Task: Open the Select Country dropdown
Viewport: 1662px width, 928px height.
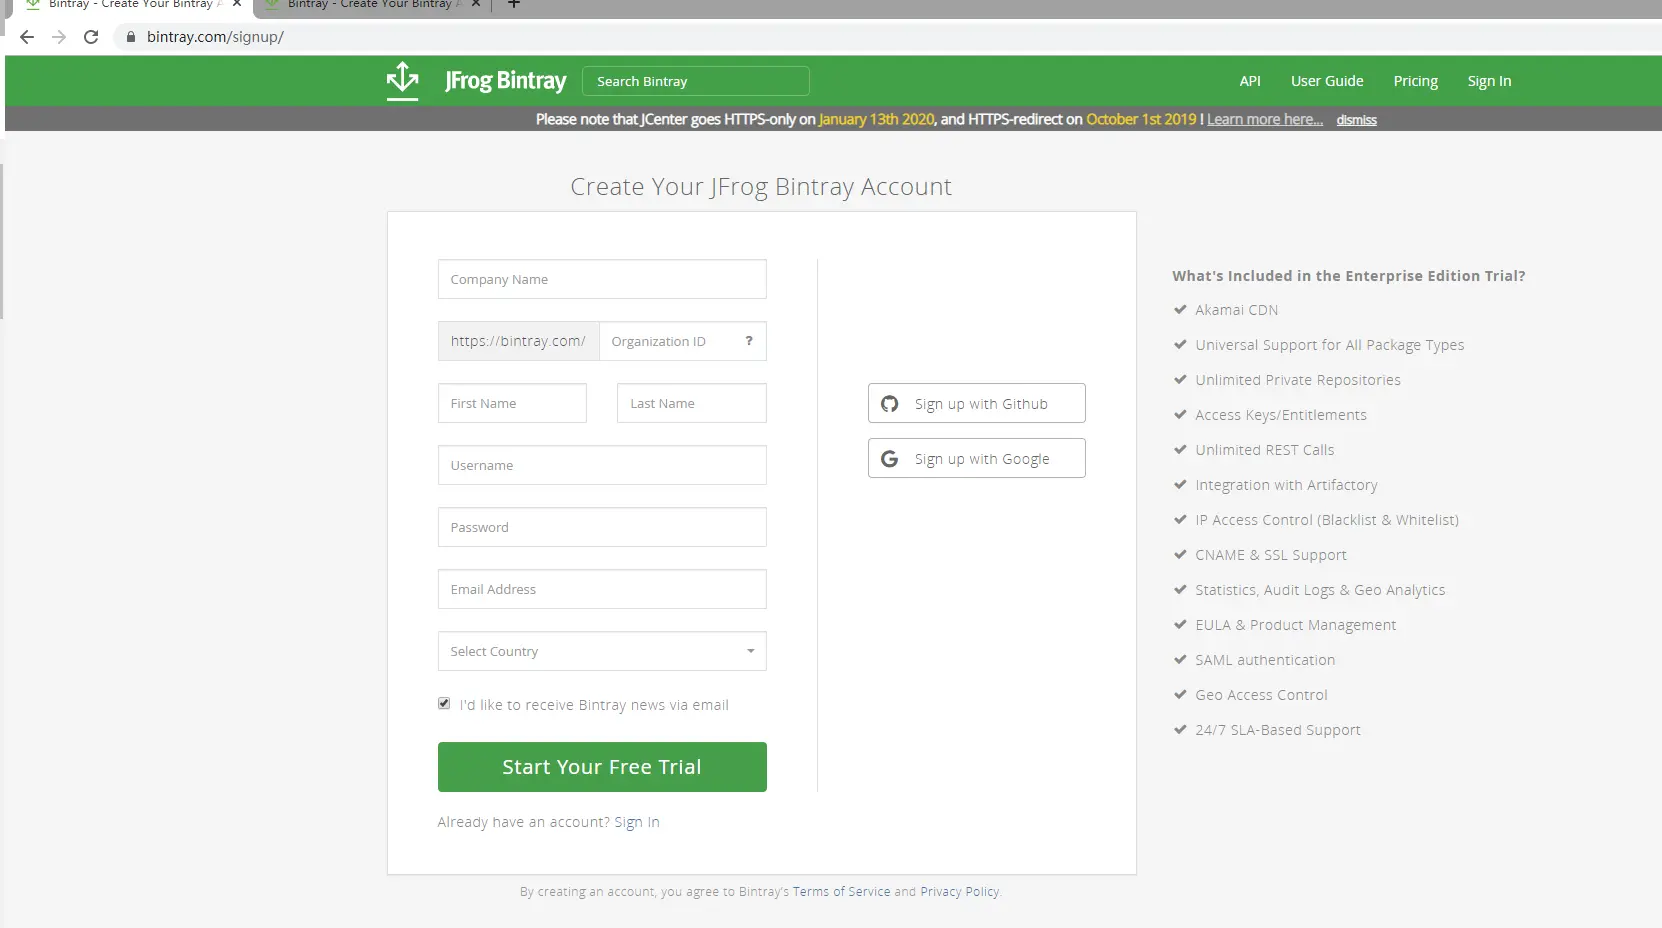Action: 602,651
